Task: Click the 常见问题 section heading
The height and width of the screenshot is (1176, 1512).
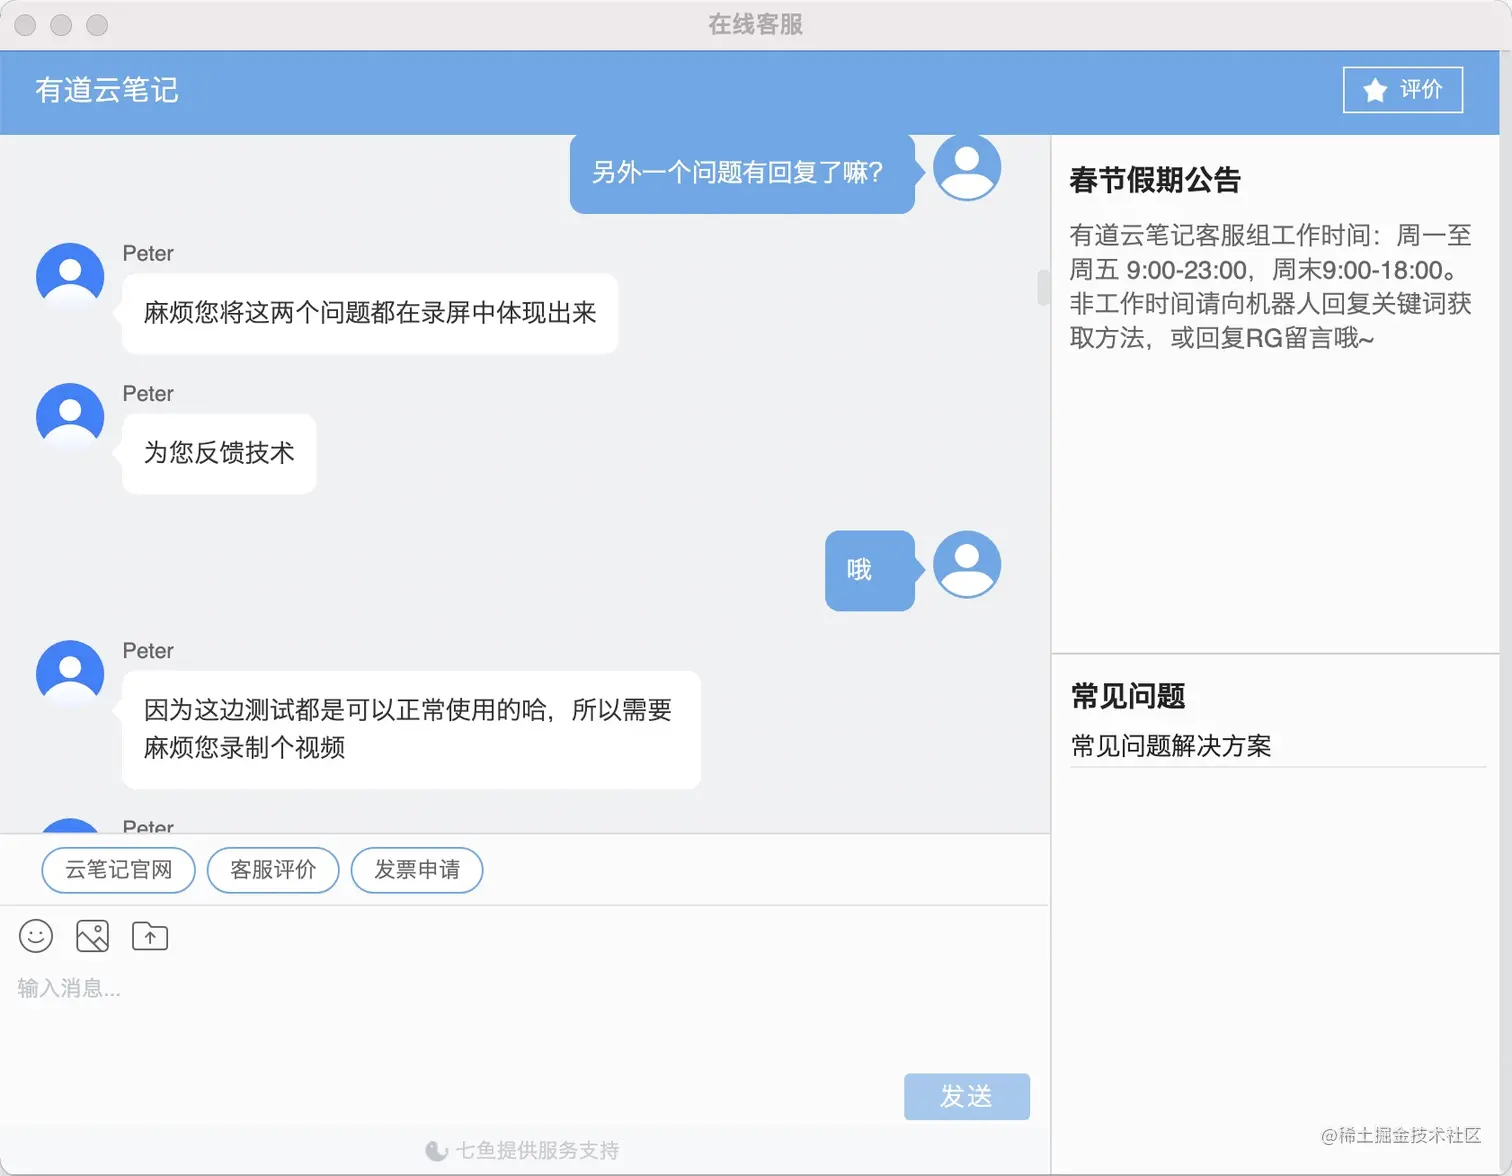Action: [1128, 696]
